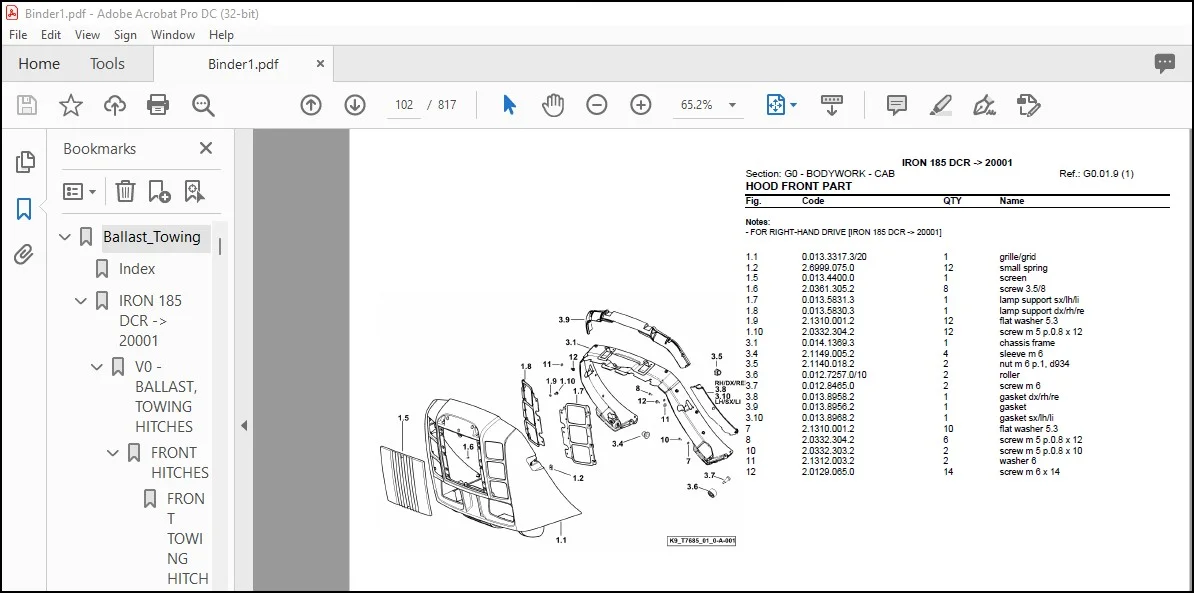Select FRONT HITCHES bookmark
The height and width of the screenshot is (593, 1194).
[180, 463]
